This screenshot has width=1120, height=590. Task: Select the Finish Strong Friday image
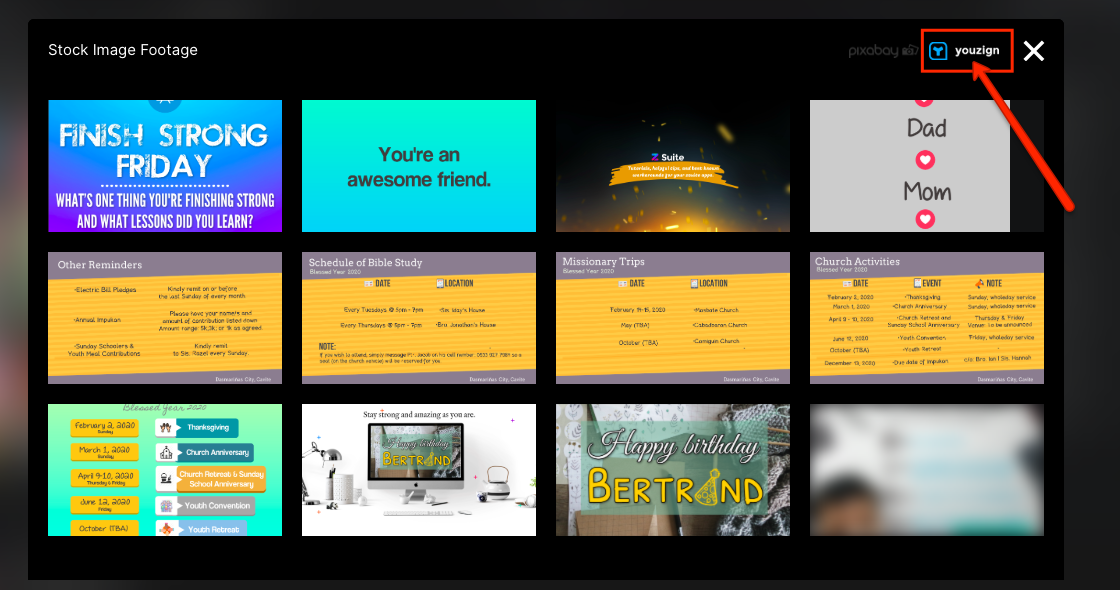point(165,166)
